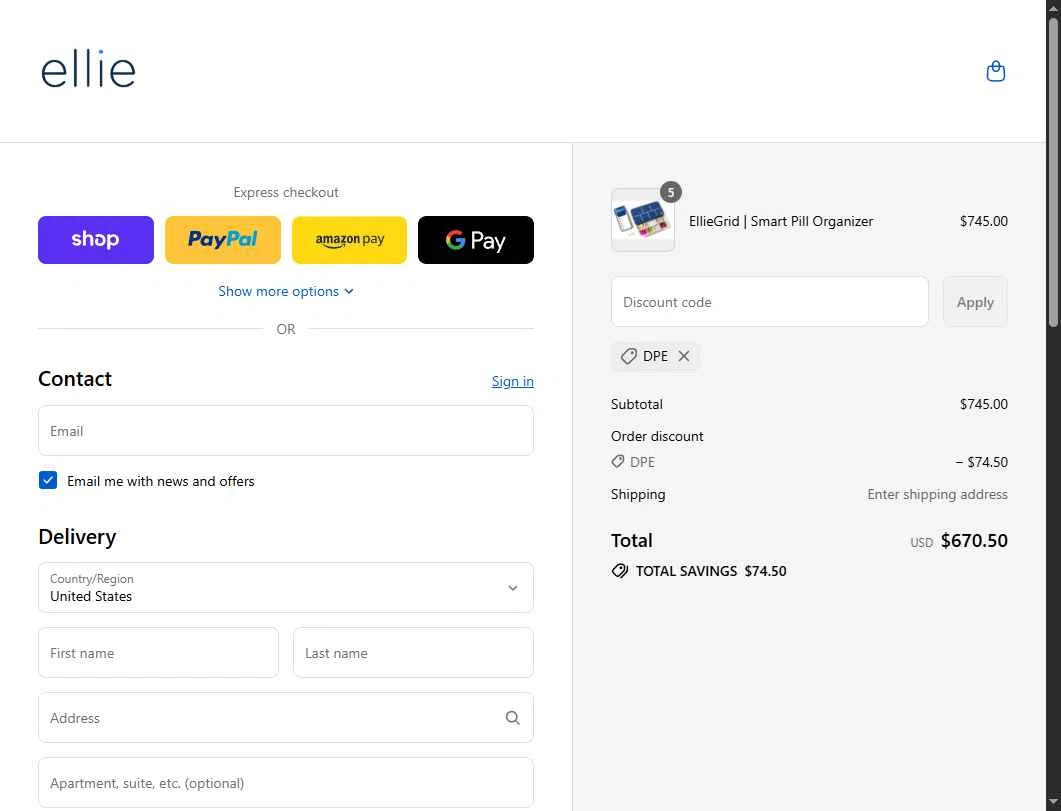Viewport: 1061px width, 811px height.
Task: Click the scrollbar down arrow
Action: [1054, 803]
